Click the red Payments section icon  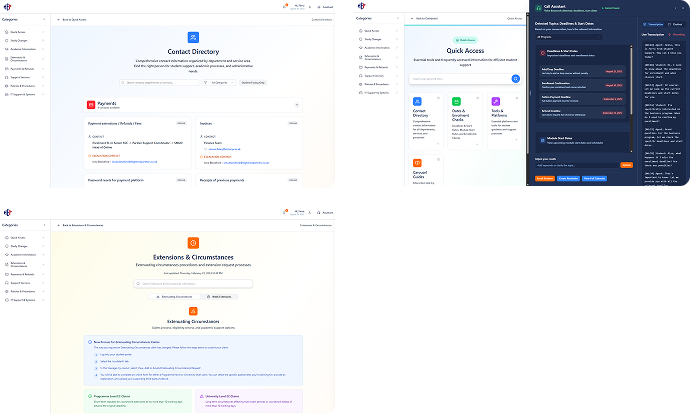tap(91, 103)
